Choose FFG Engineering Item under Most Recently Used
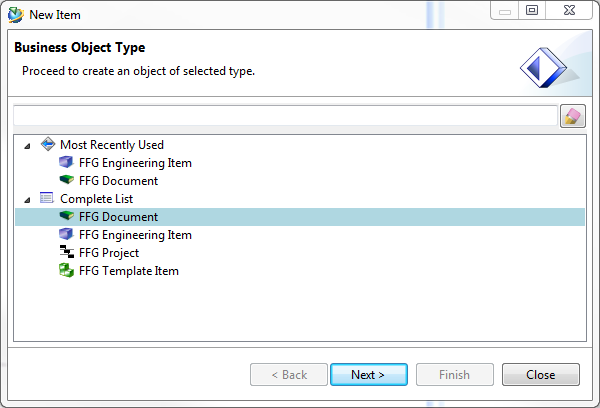600x408 pixels. pos(135,163)
